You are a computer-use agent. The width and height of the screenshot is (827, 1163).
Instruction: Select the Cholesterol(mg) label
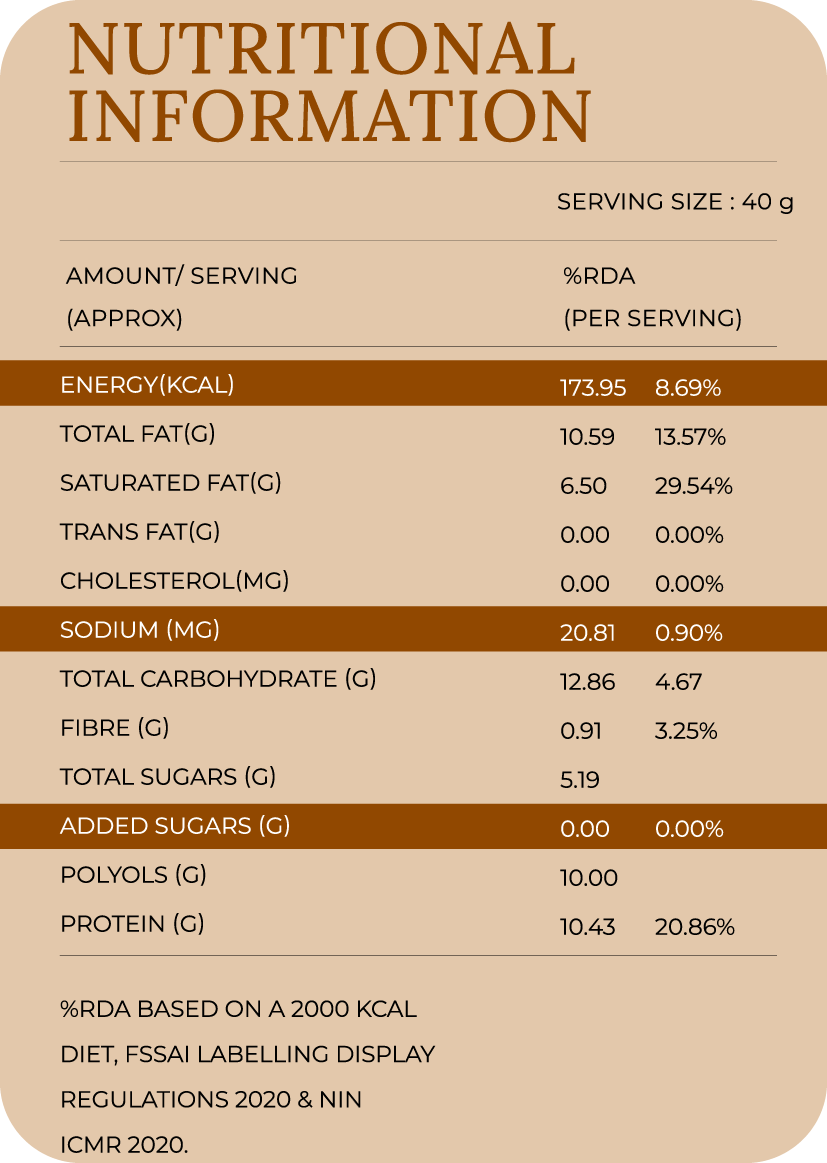[x=175, y=581]
